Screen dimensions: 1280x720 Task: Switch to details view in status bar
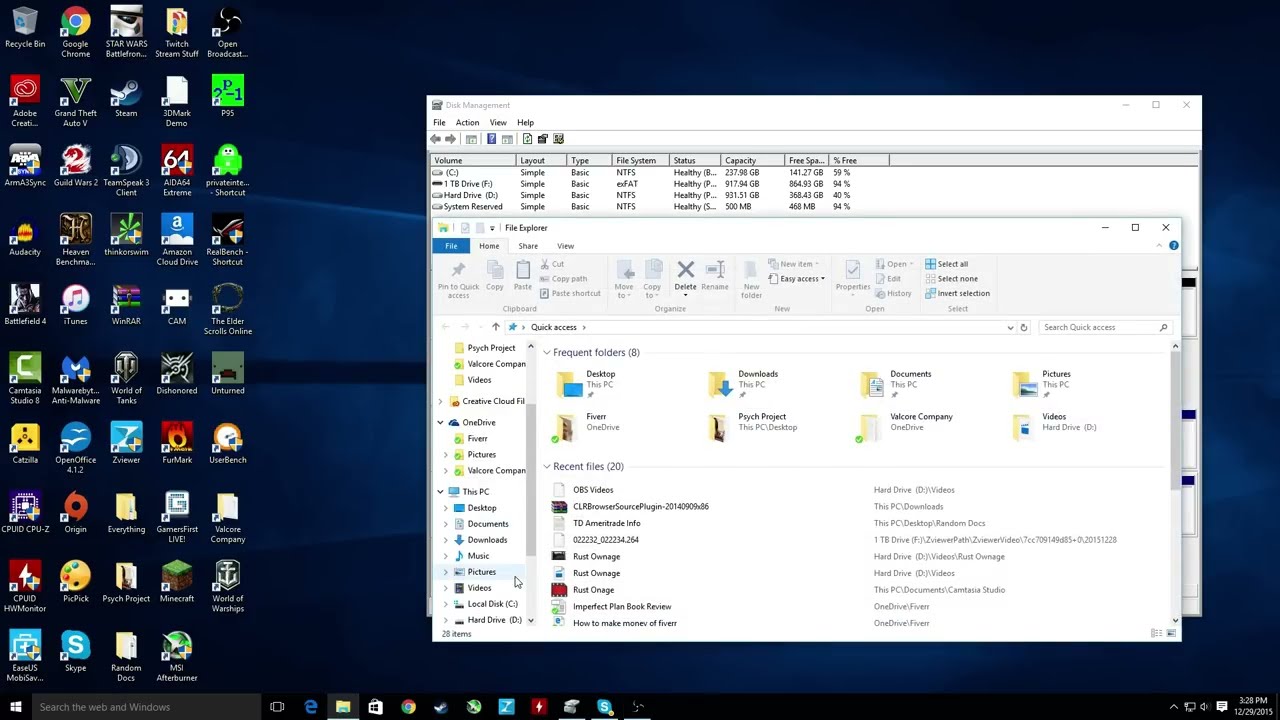[x=1156, y=633]
